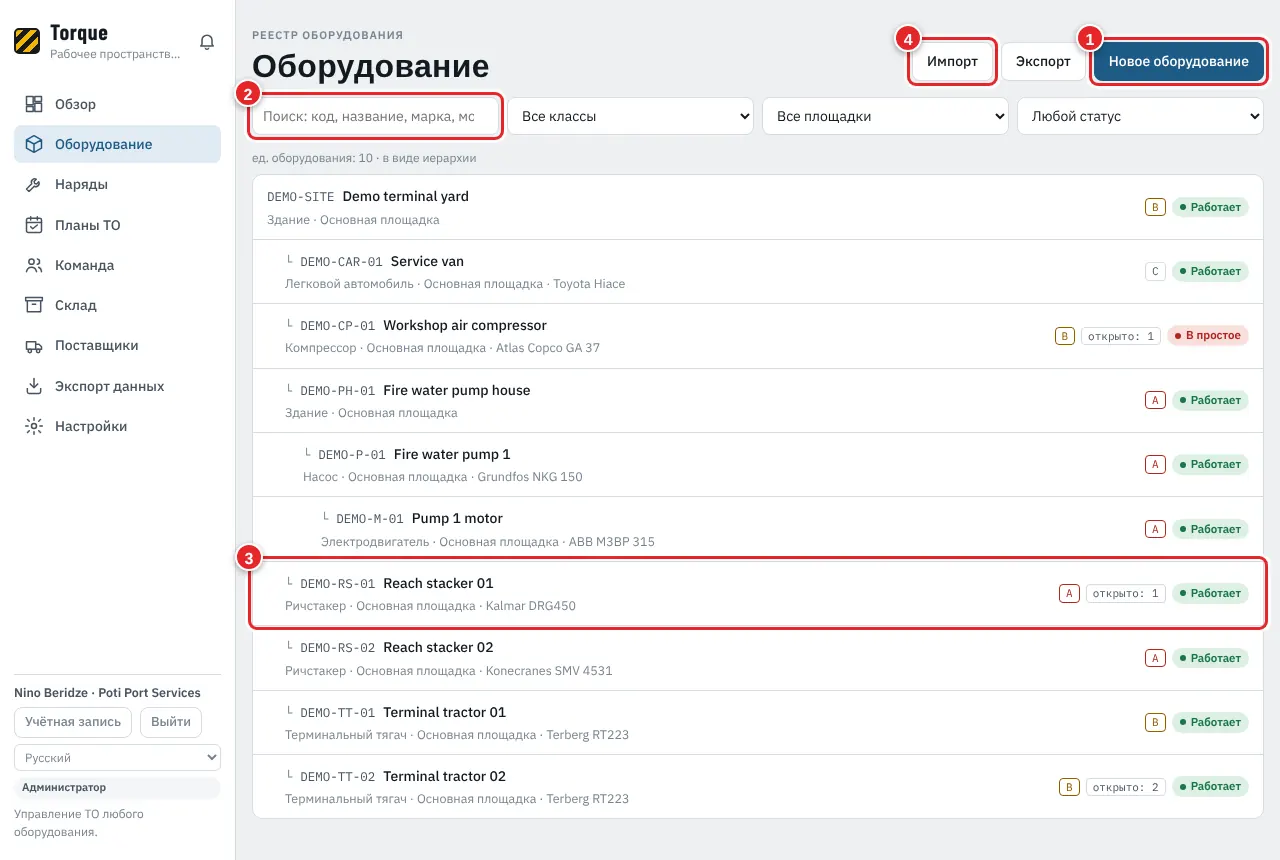Go to Обзор in the sidebar
Screen dimensions: 1280x860
(x=117, y=104)
